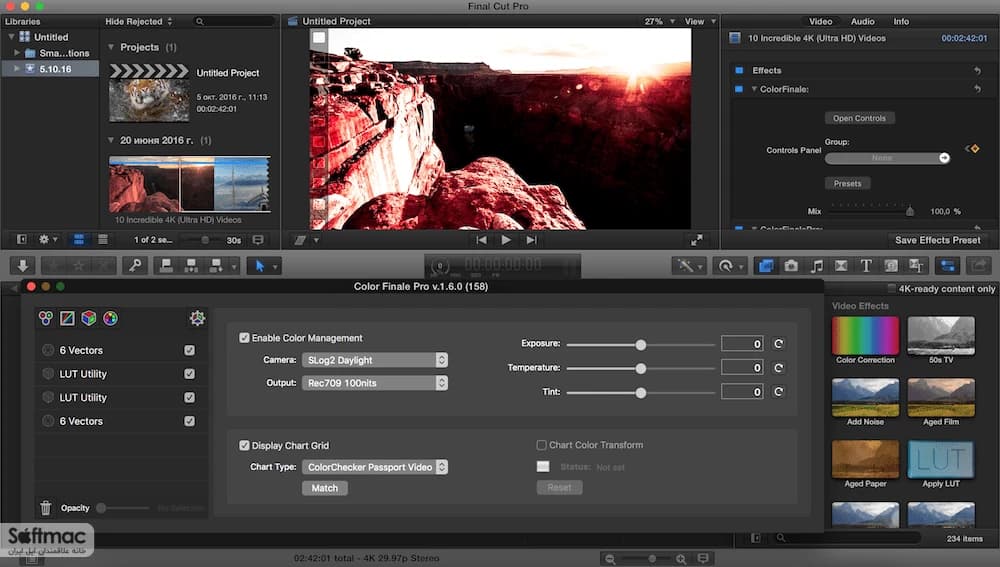
Task: Switch to the Info inspector tab
Action: [x=901, y=21]
